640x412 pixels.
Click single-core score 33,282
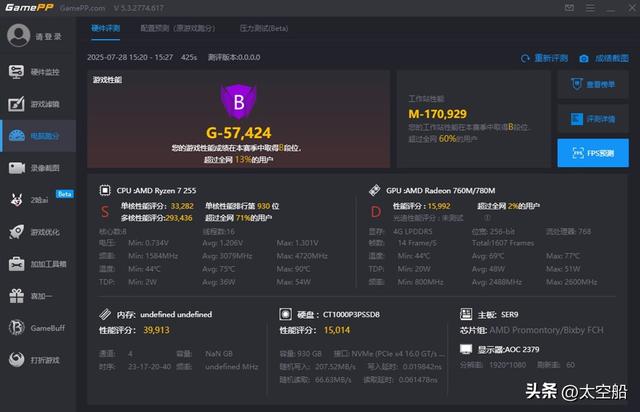(x=182, y=206)
